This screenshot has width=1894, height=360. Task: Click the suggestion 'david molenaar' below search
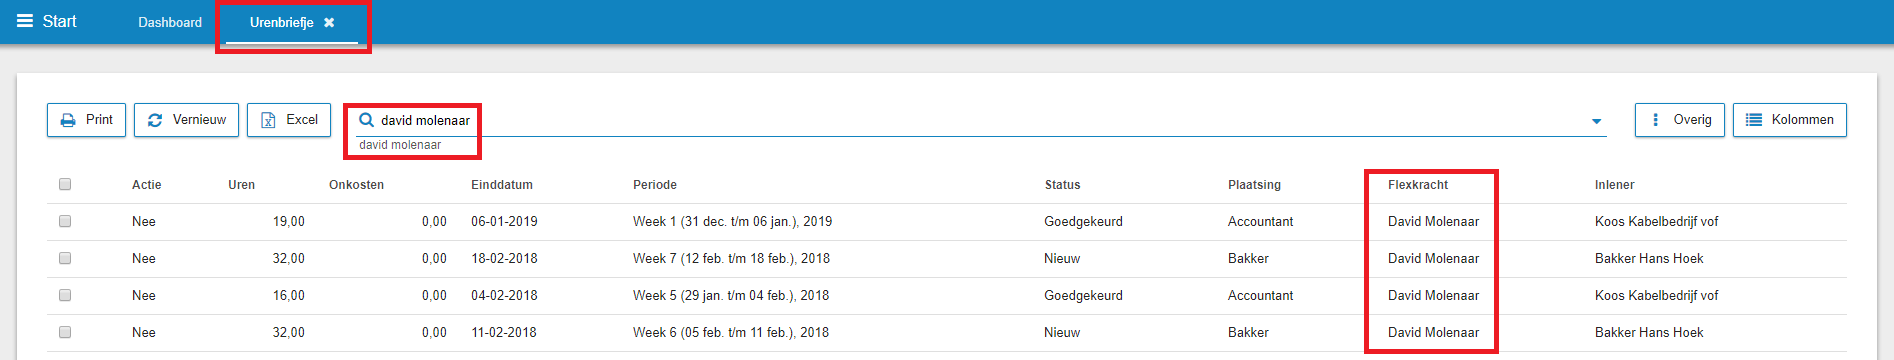pos(400,145)
